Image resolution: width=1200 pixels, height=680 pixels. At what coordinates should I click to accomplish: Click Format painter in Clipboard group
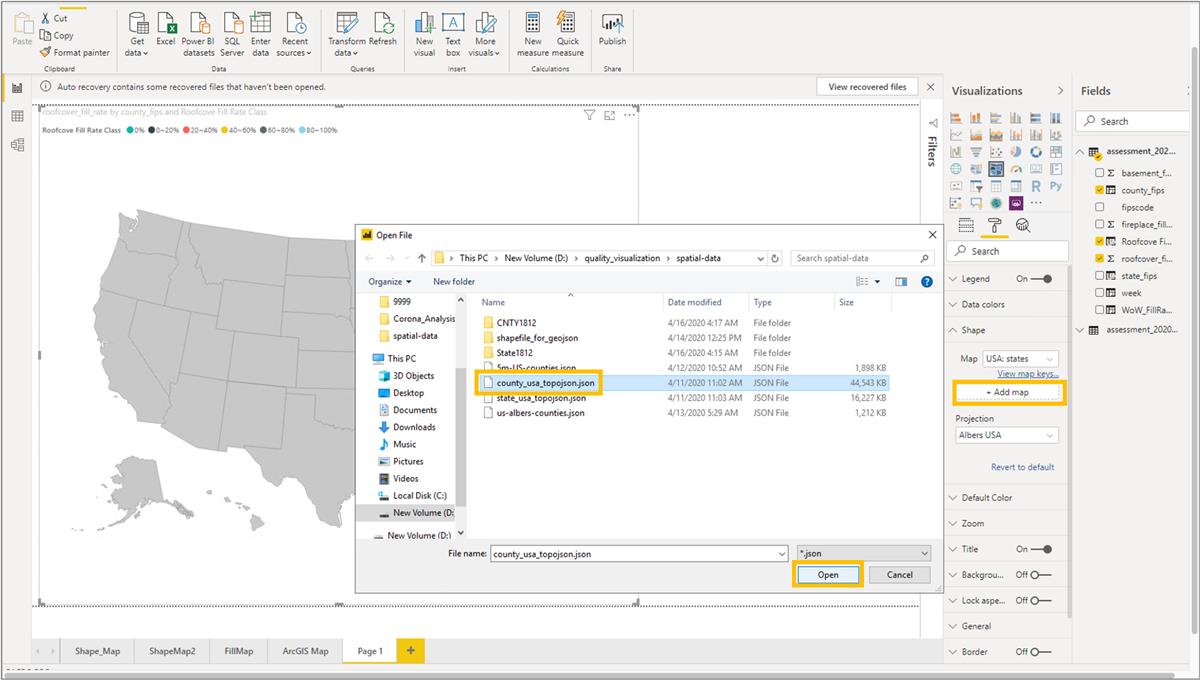[75, 53]
